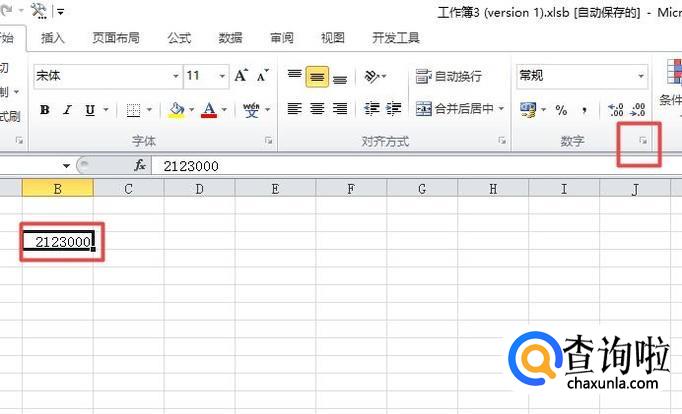Switch to 公式 tab
The width and height of the screenshot is (682, 414).
[x=179, y=38]
